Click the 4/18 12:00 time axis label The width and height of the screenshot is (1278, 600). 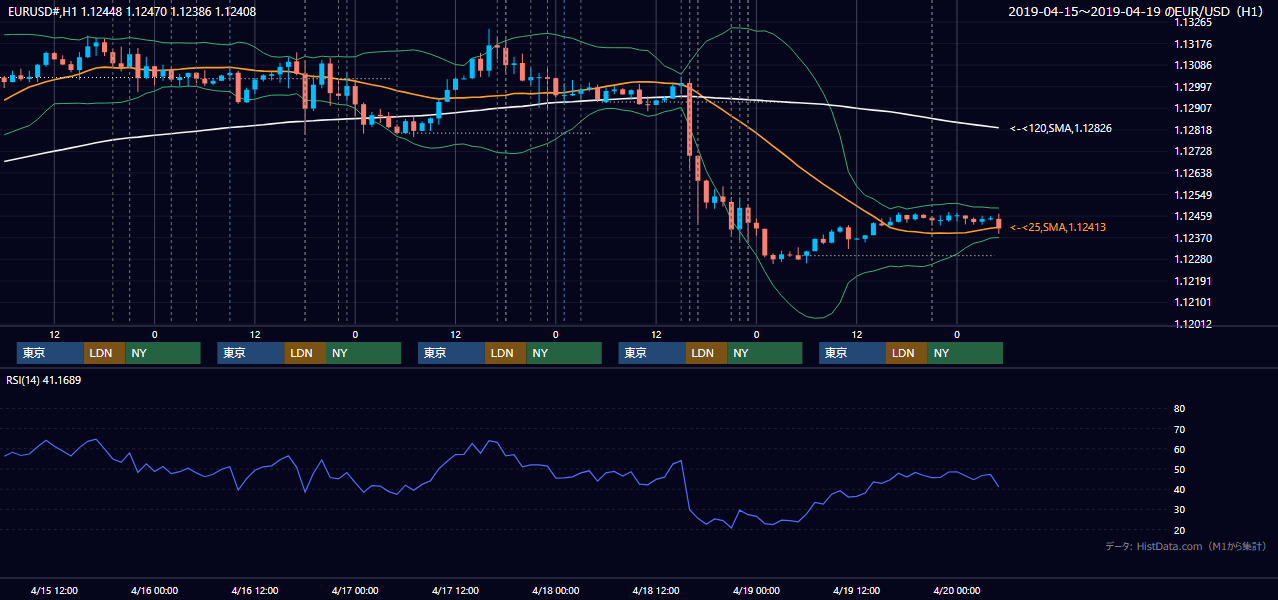656,591
